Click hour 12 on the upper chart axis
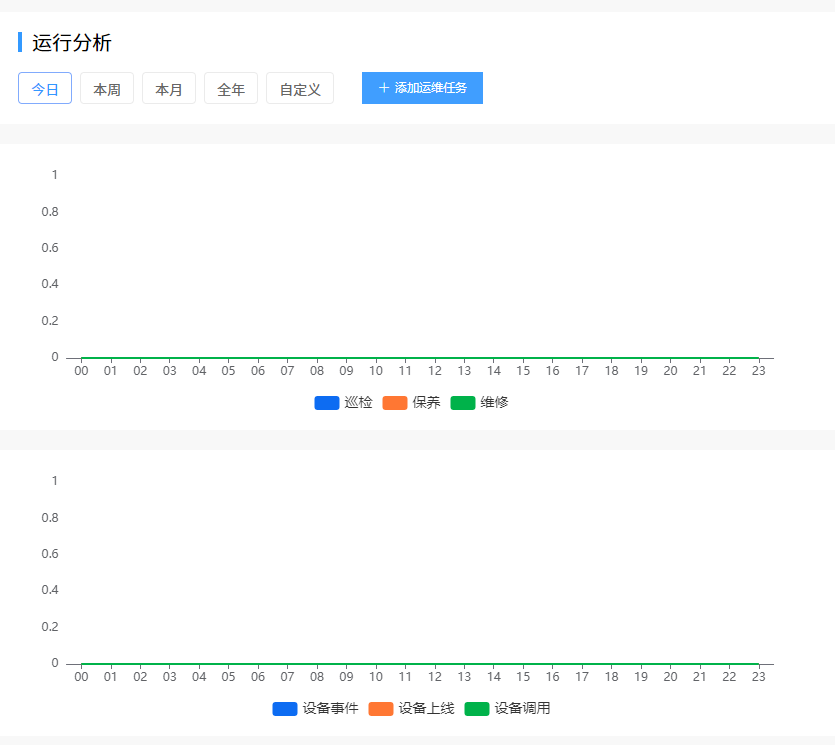Viewport: 835px width, 745px height. click(x=435, y=371)
